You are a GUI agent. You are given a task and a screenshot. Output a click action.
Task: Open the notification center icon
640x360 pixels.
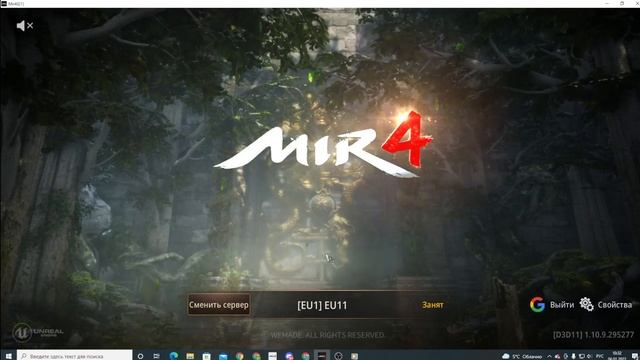pyautogui.click(x=635, y=356)
